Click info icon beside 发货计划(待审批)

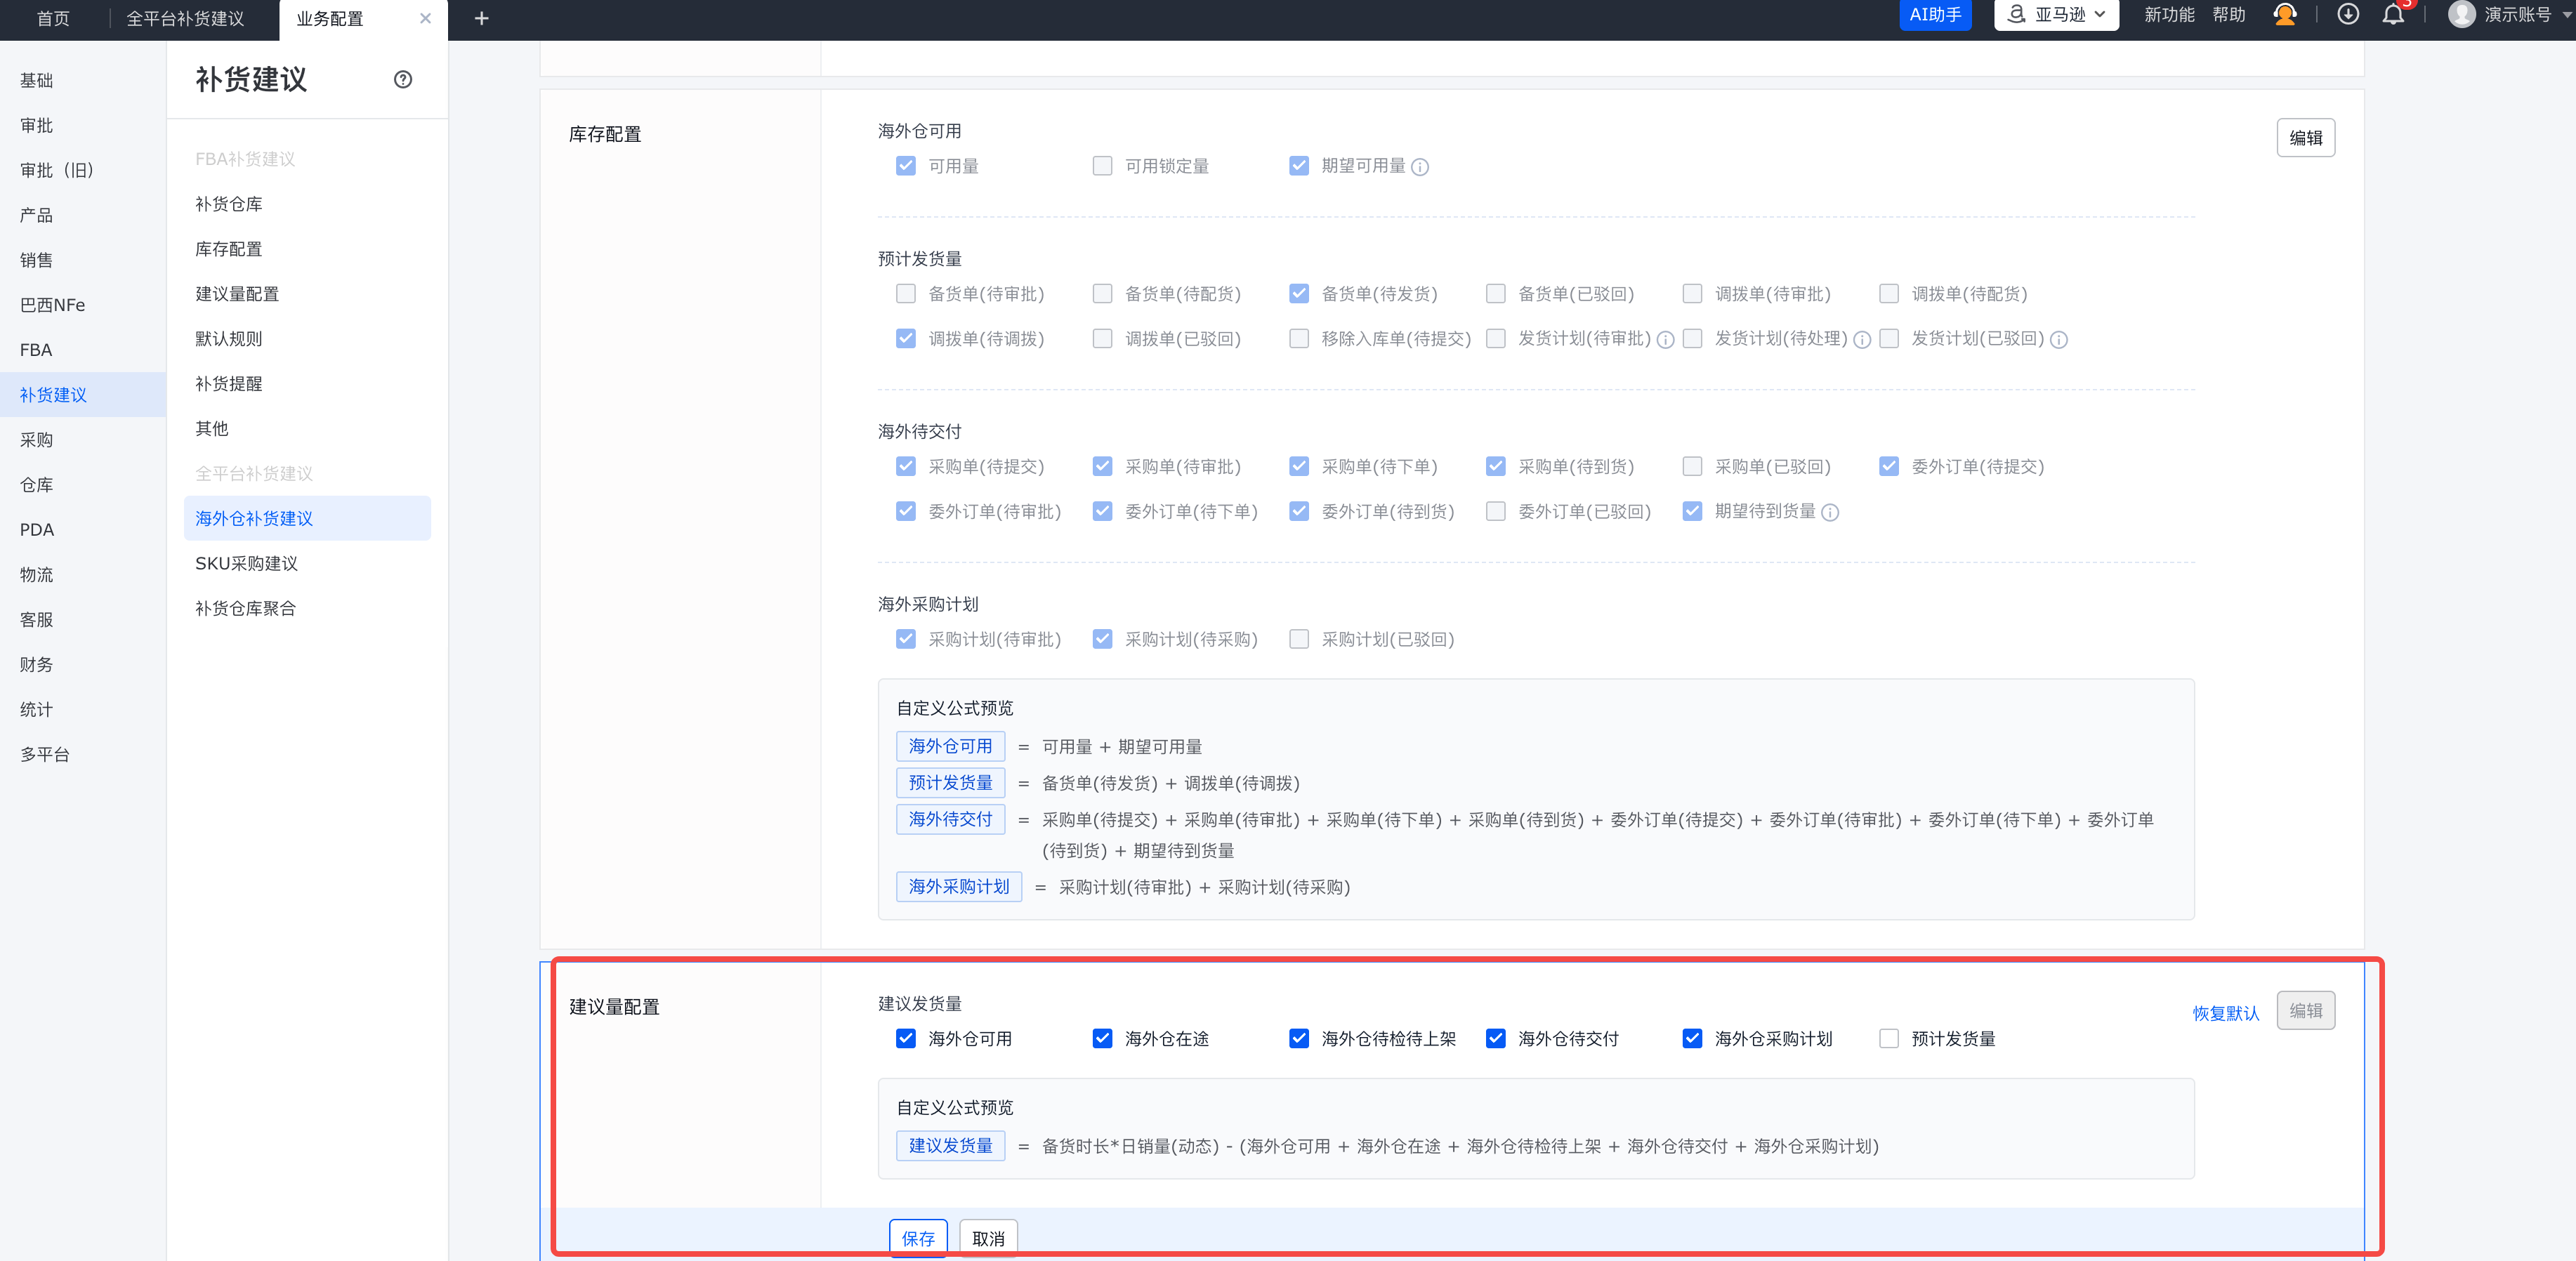click(1665, 340)
